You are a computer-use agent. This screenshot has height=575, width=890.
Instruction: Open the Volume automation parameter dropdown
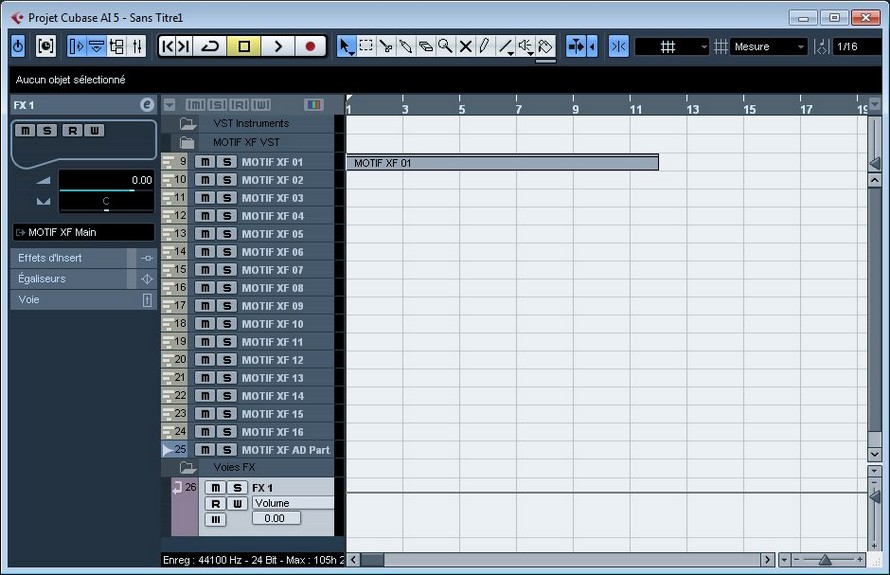point(292,503)
